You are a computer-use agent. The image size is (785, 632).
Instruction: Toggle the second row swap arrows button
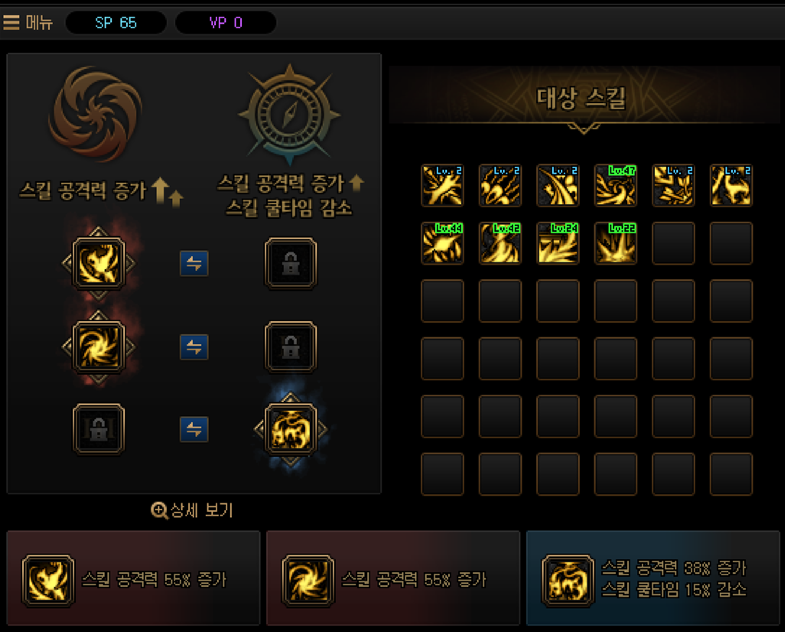click(194, 347)
